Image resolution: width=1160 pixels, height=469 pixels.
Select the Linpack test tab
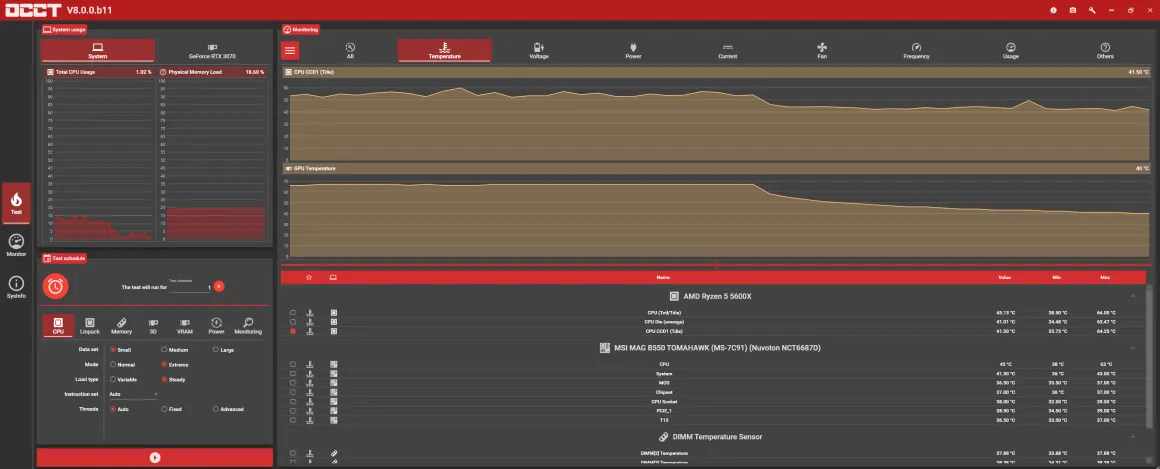90,326
